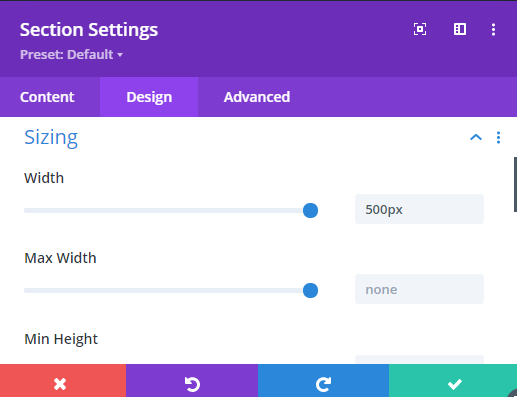This screenshot has width=517, height=397.
Task: Click the purple undo arrow button
Action: point(192,381)
